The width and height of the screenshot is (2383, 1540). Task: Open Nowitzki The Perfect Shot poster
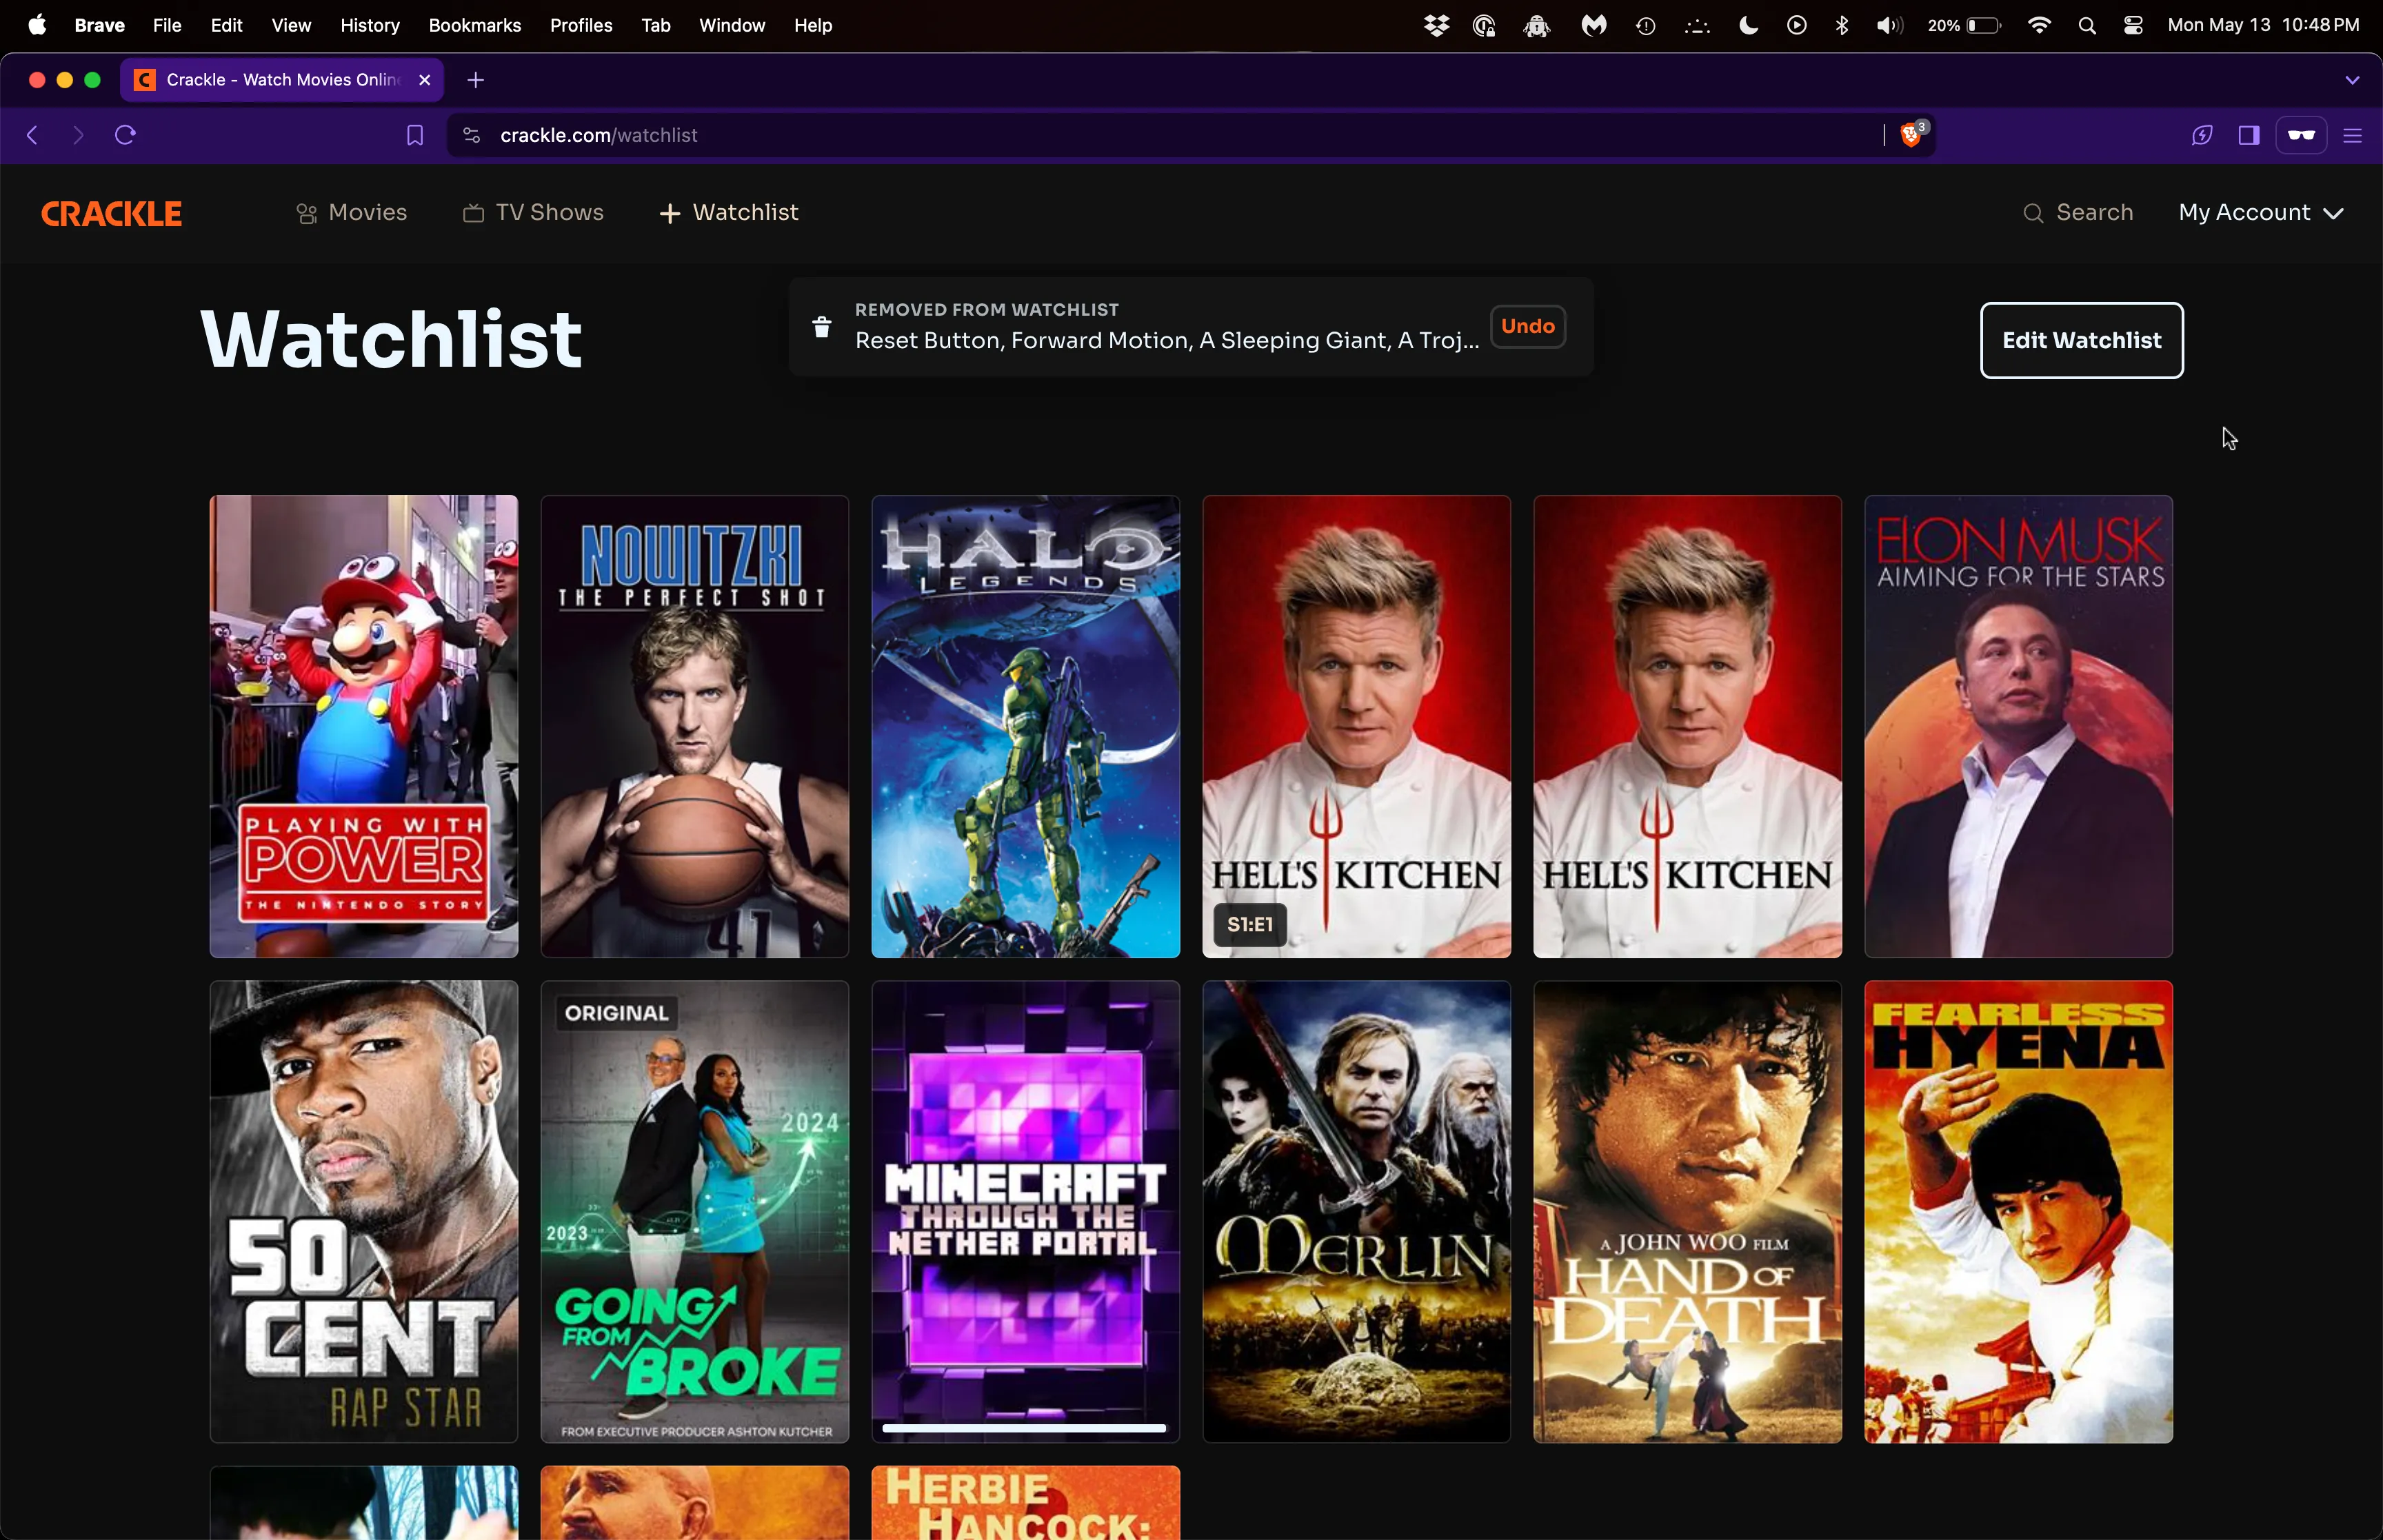pos(695,726)
